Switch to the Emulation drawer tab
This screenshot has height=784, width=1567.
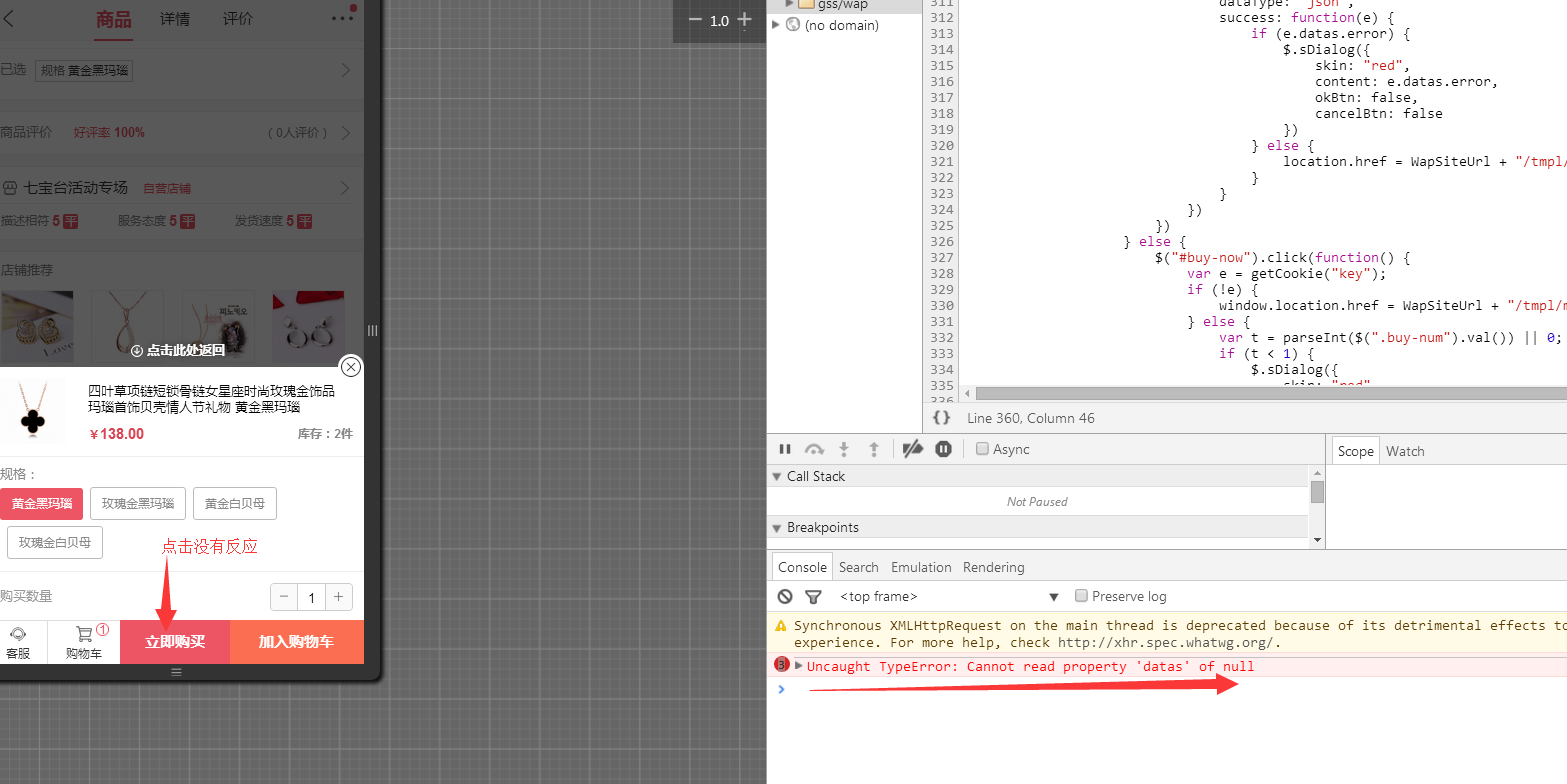pos(921,567)
